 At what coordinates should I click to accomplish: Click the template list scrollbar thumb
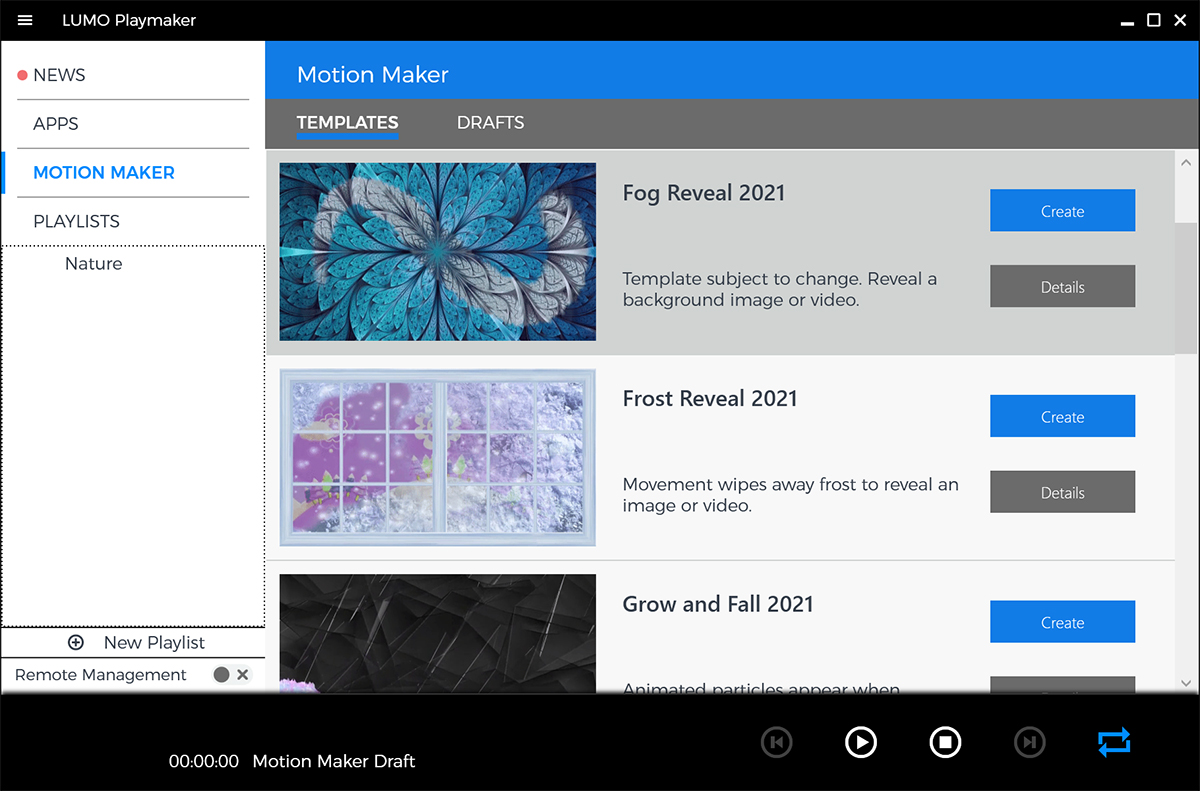coord(1186,288)
